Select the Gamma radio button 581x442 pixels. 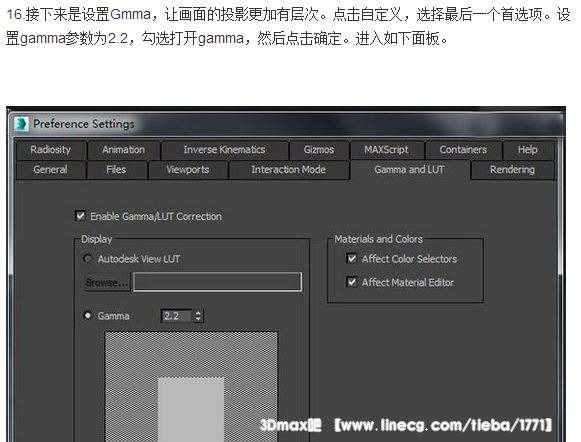click(x=87, y=316)
